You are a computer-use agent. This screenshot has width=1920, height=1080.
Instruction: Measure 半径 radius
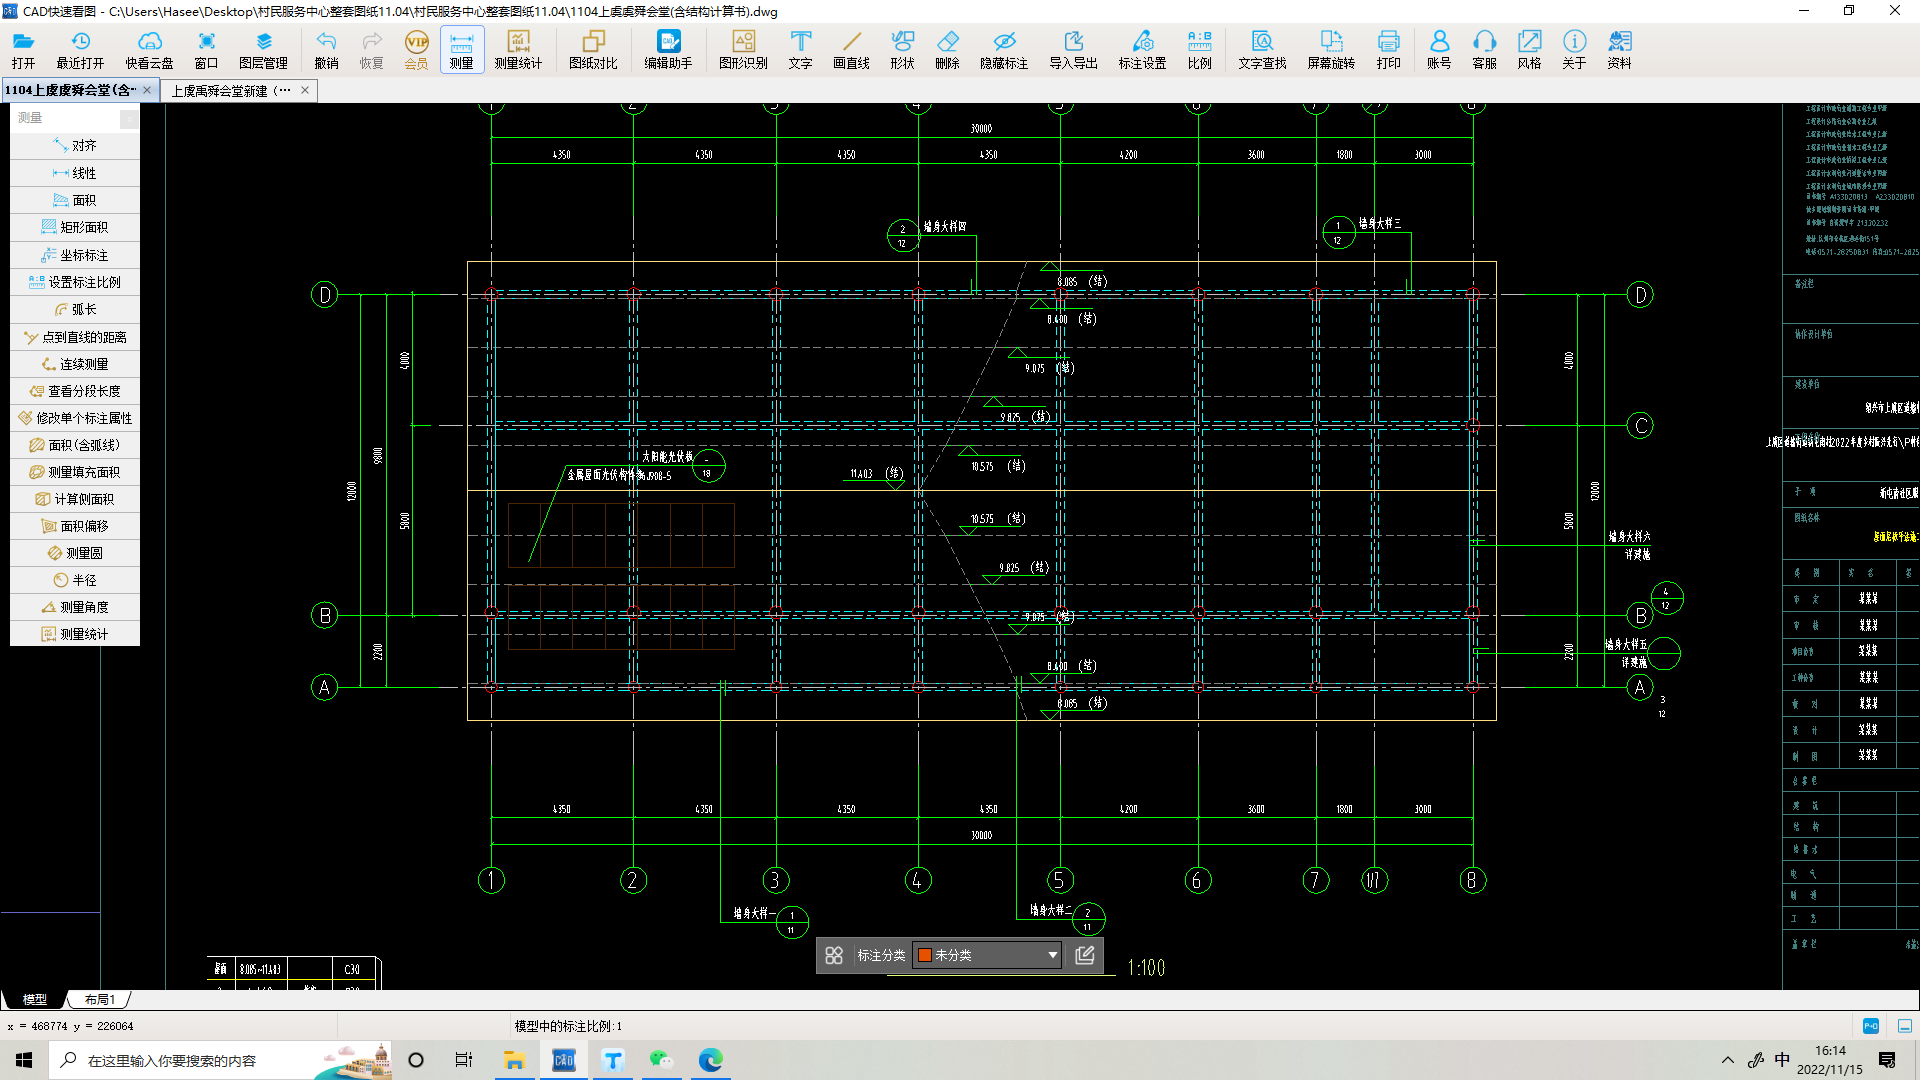(75, 580)
